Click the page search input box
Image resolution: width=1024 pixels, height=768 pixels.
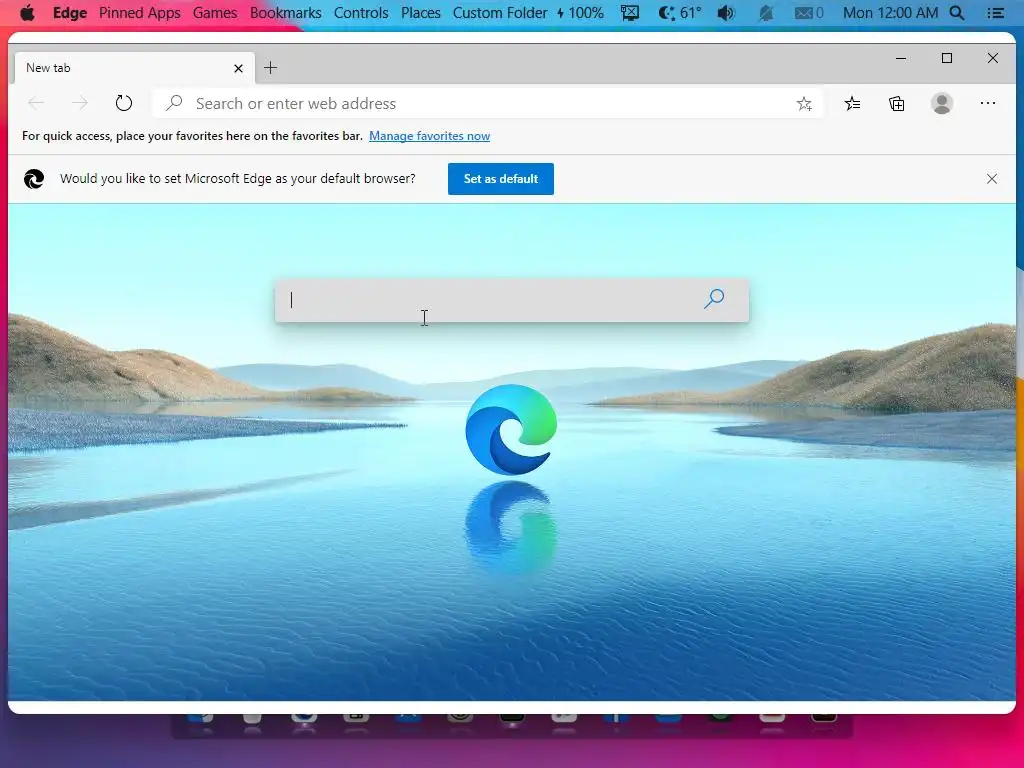coord(512,300)
